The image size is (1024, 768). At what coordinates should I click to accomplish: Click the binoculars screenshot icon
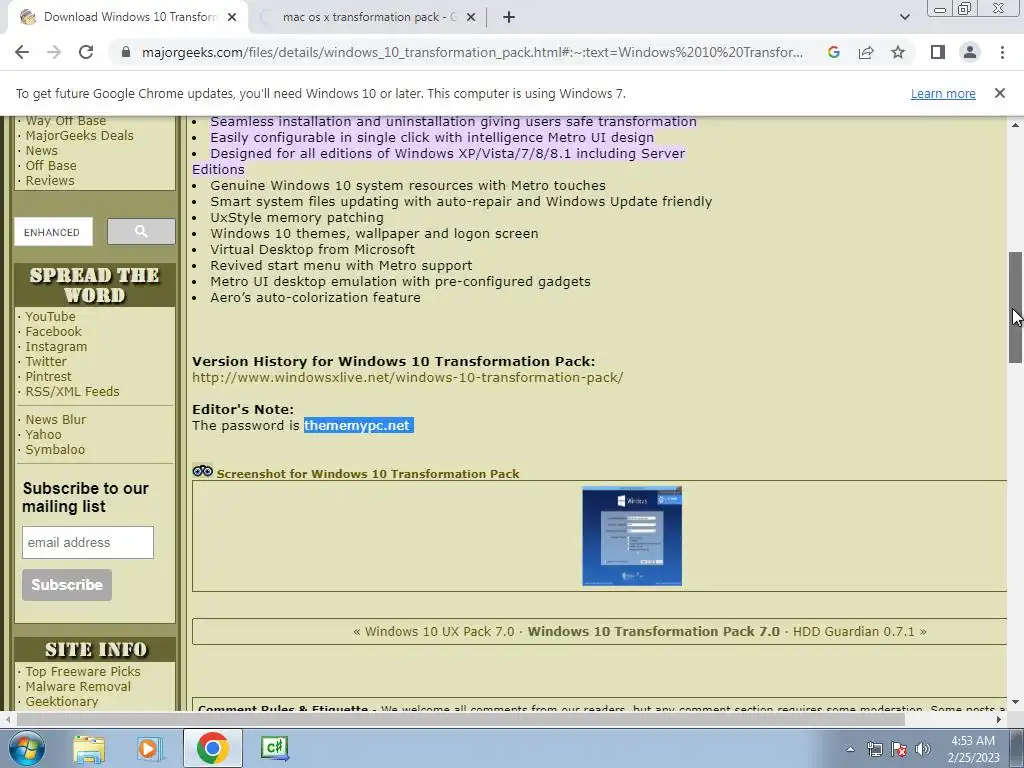202,471
